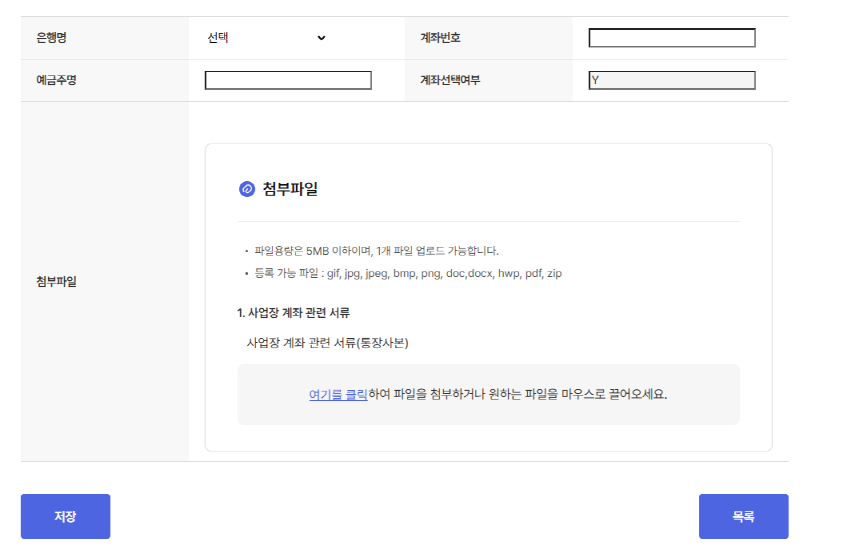855x560 pixels.
Task: Click the 예금주명 label cell
Action: coord(56,80)
